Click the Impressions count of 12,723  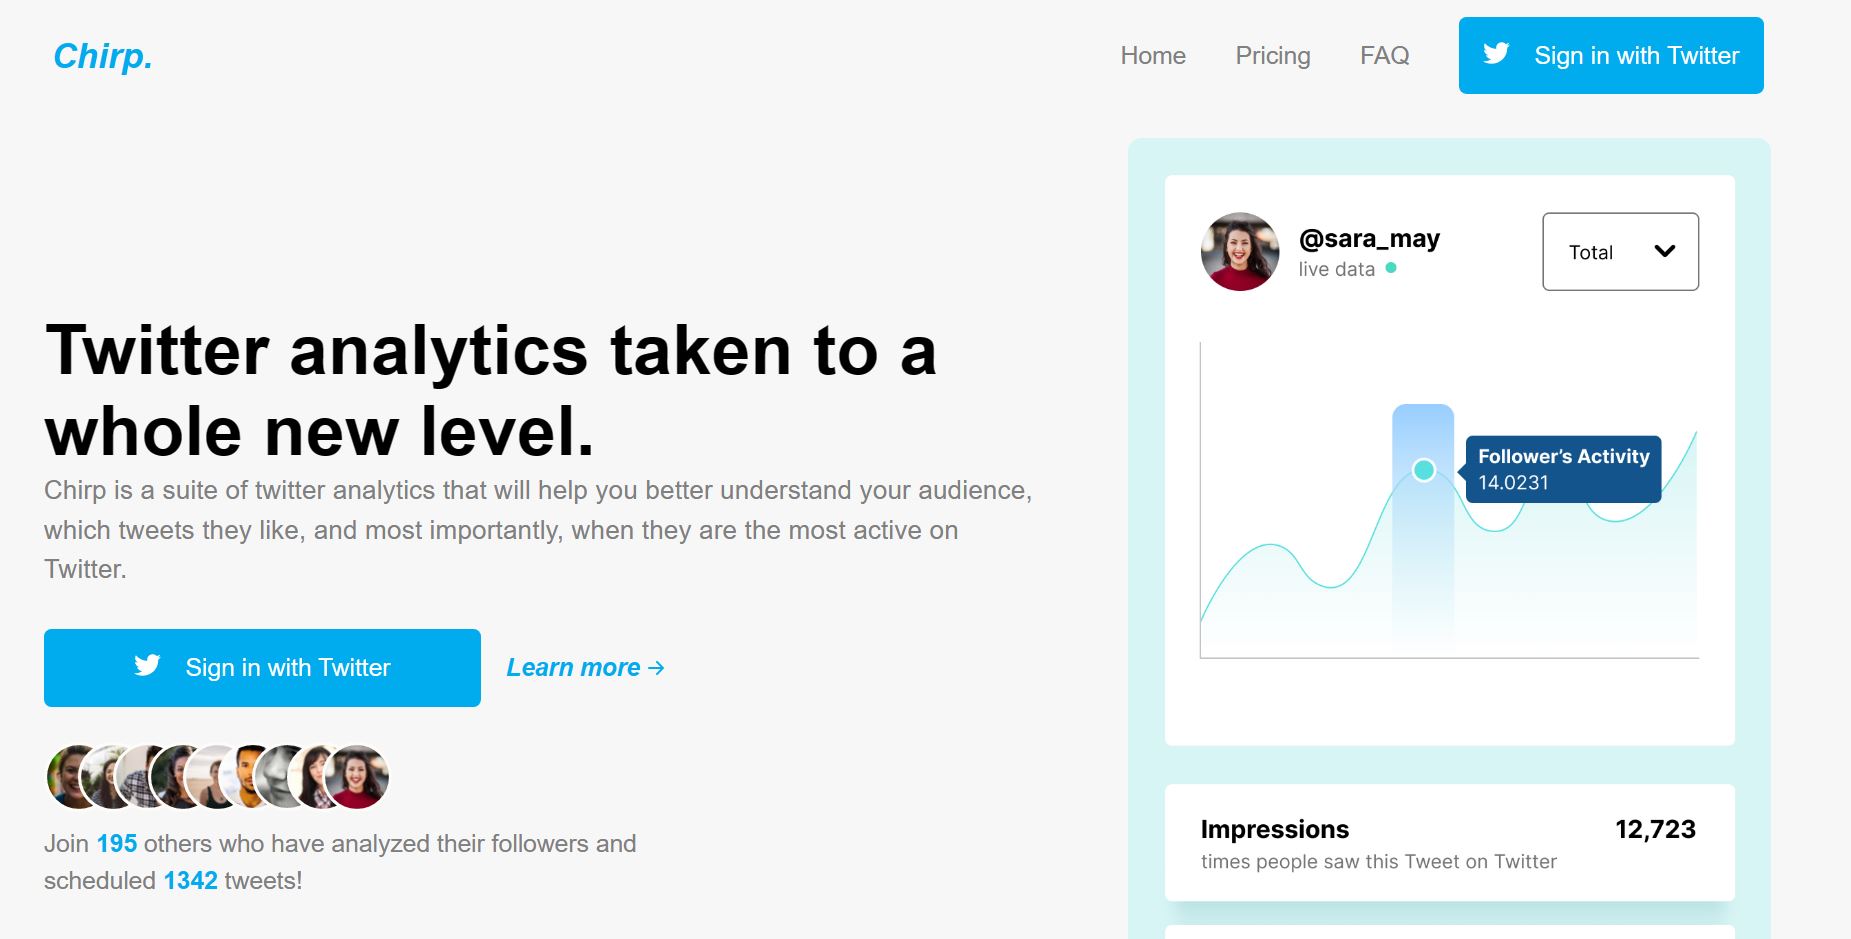pos(1656,828)
